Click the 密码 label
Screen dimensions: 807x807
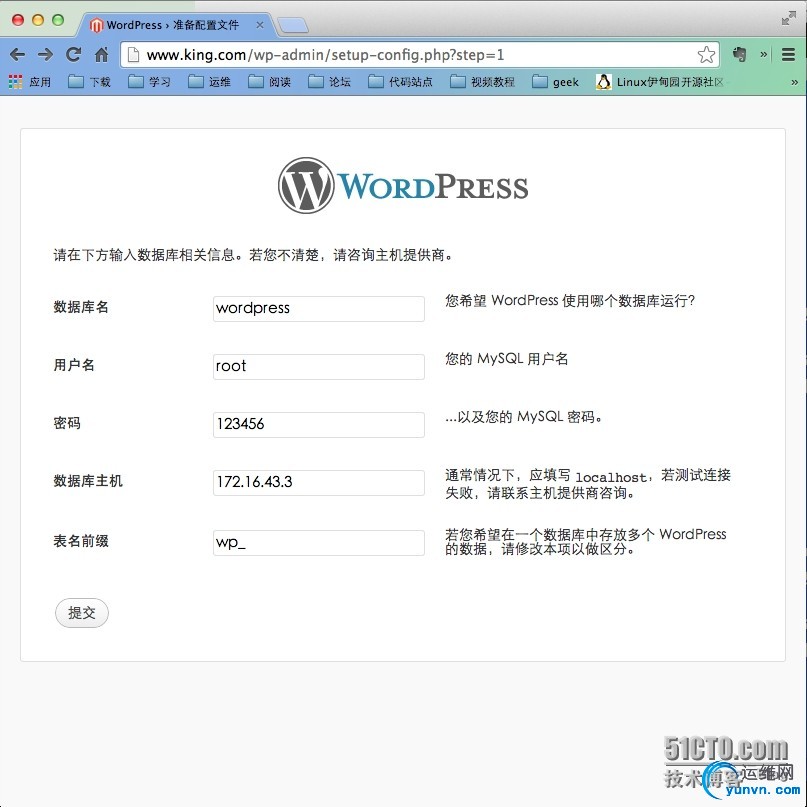[x=67, y=423]
